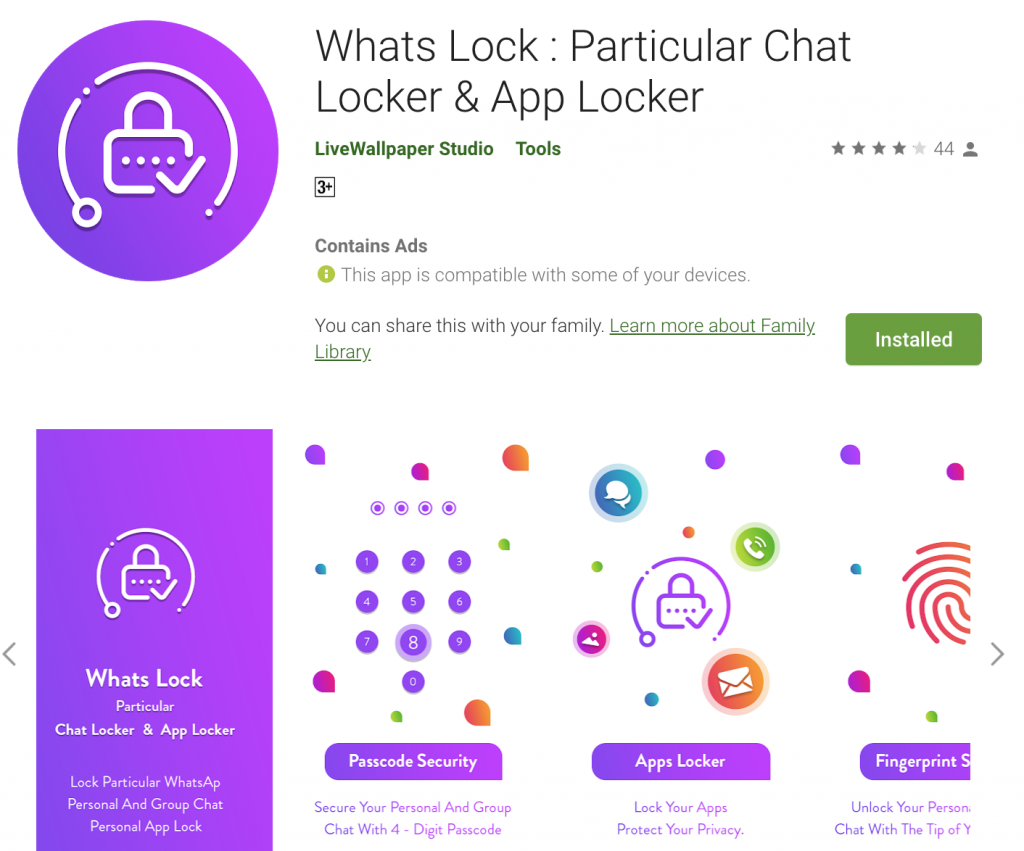Click the orange envelope mail icon

click(735, 682)
